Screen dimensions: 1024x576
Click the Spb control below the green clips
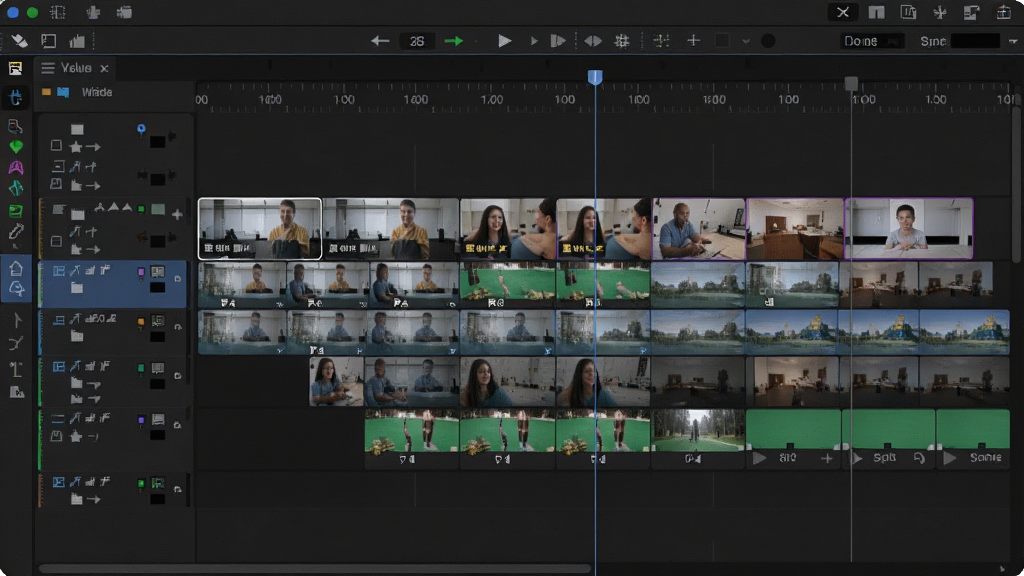click(x=884, y=458)
